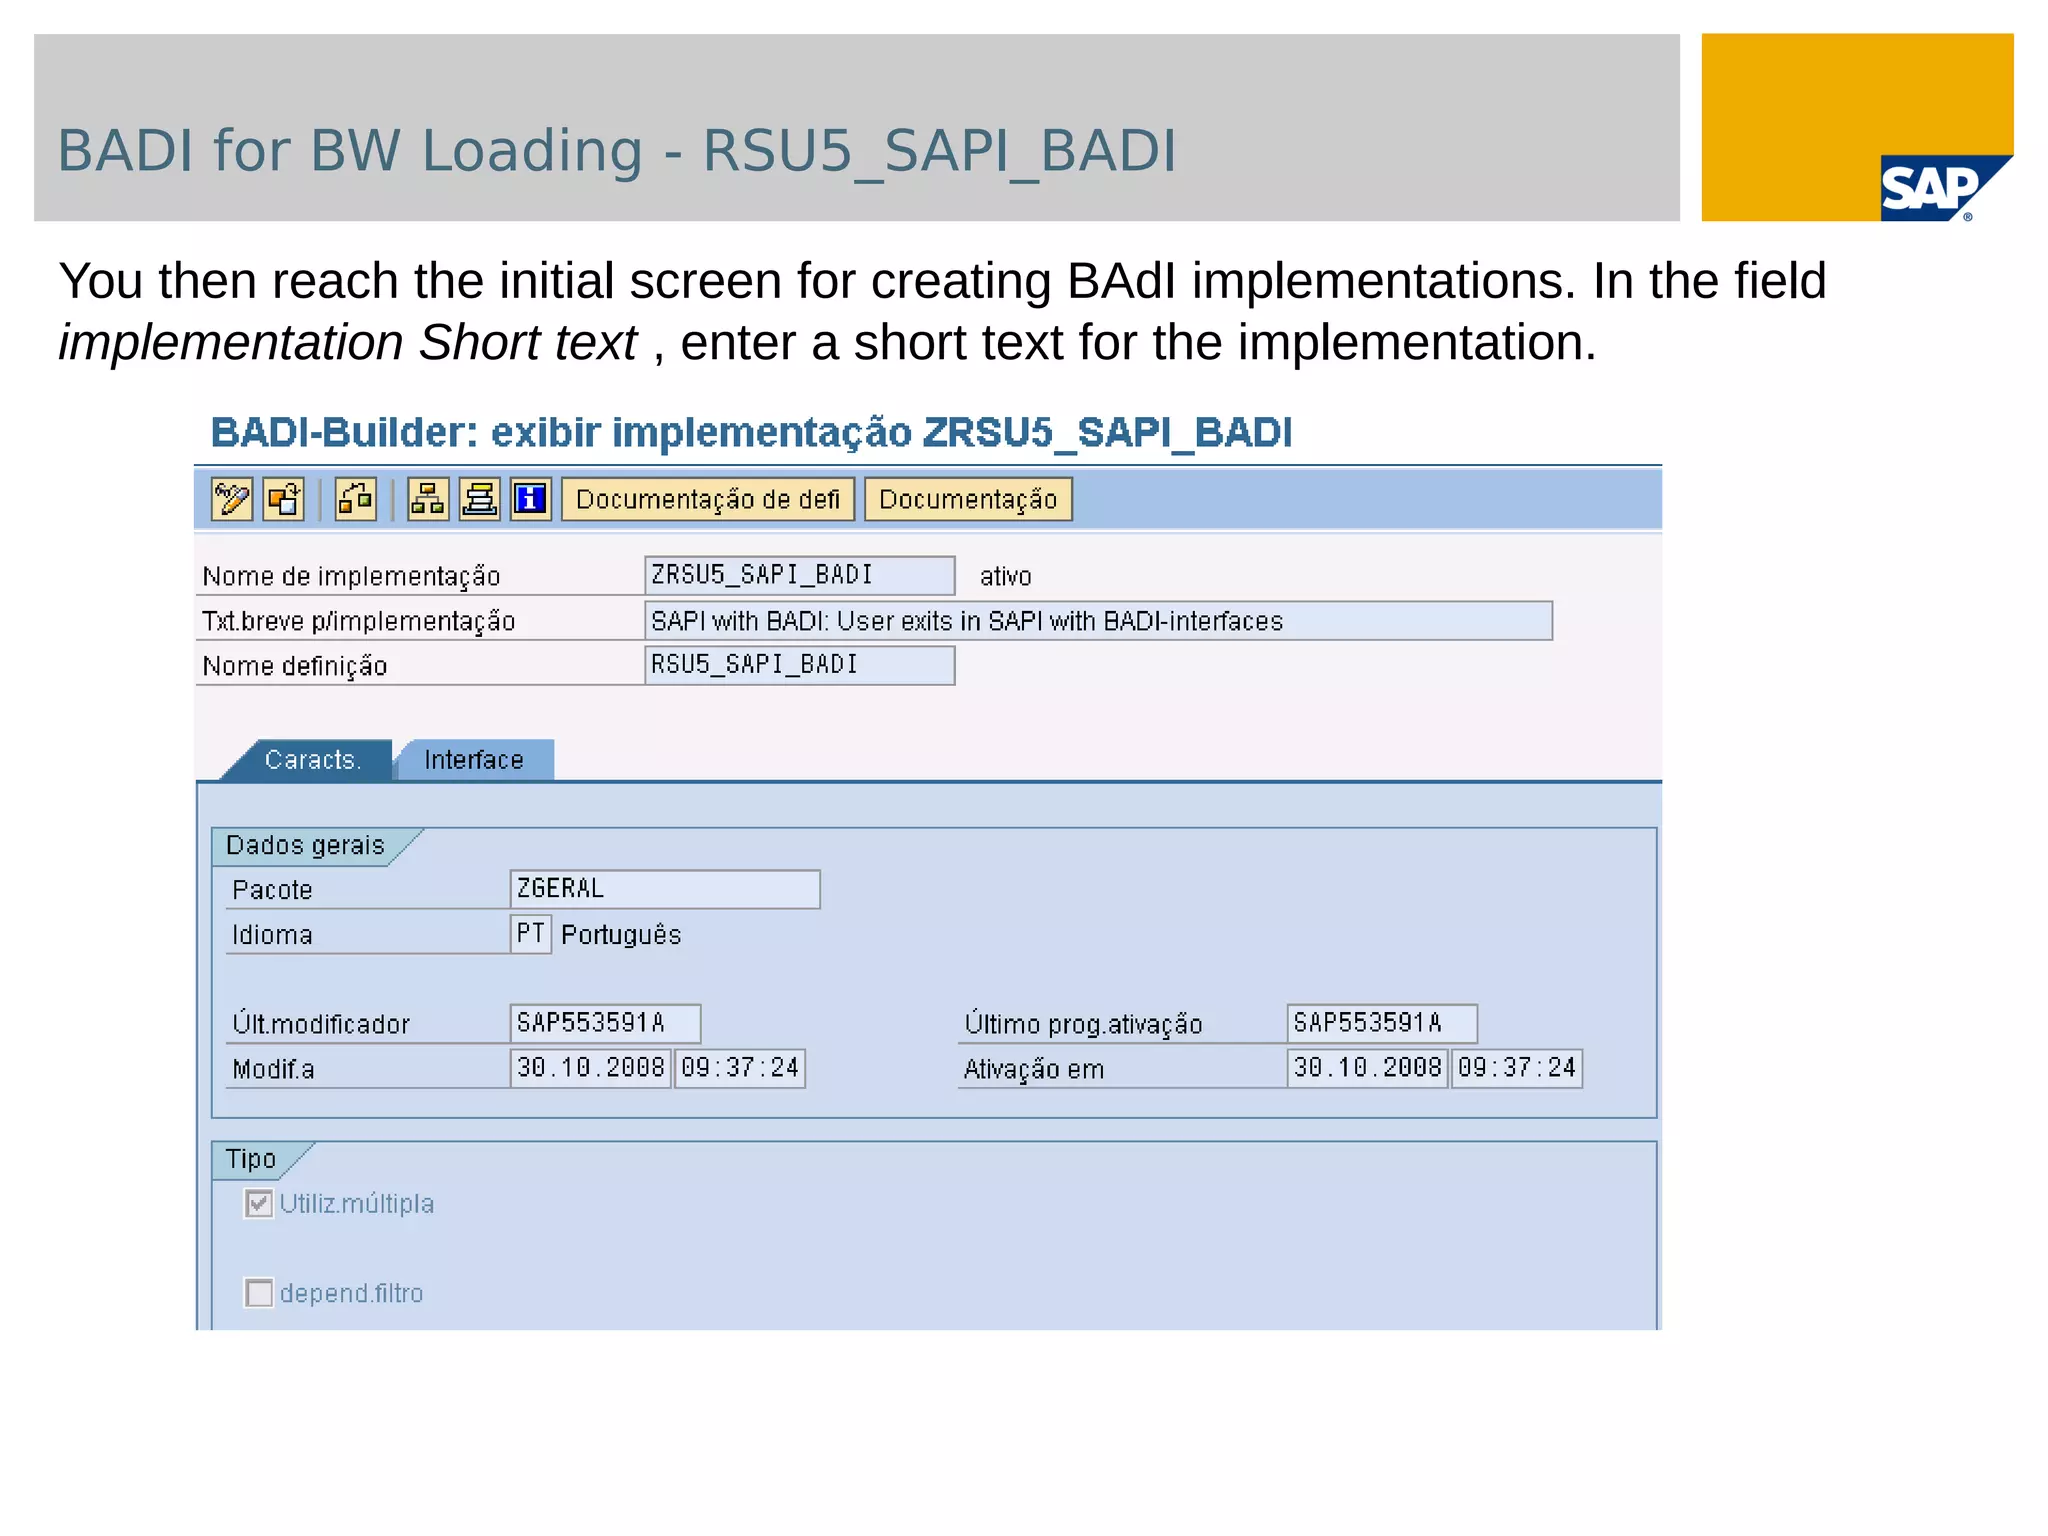Image resolution: width=2048 pixels, height=1536 pixels.
Task: Click the 'Tipo' group header
Action: 251,1160
